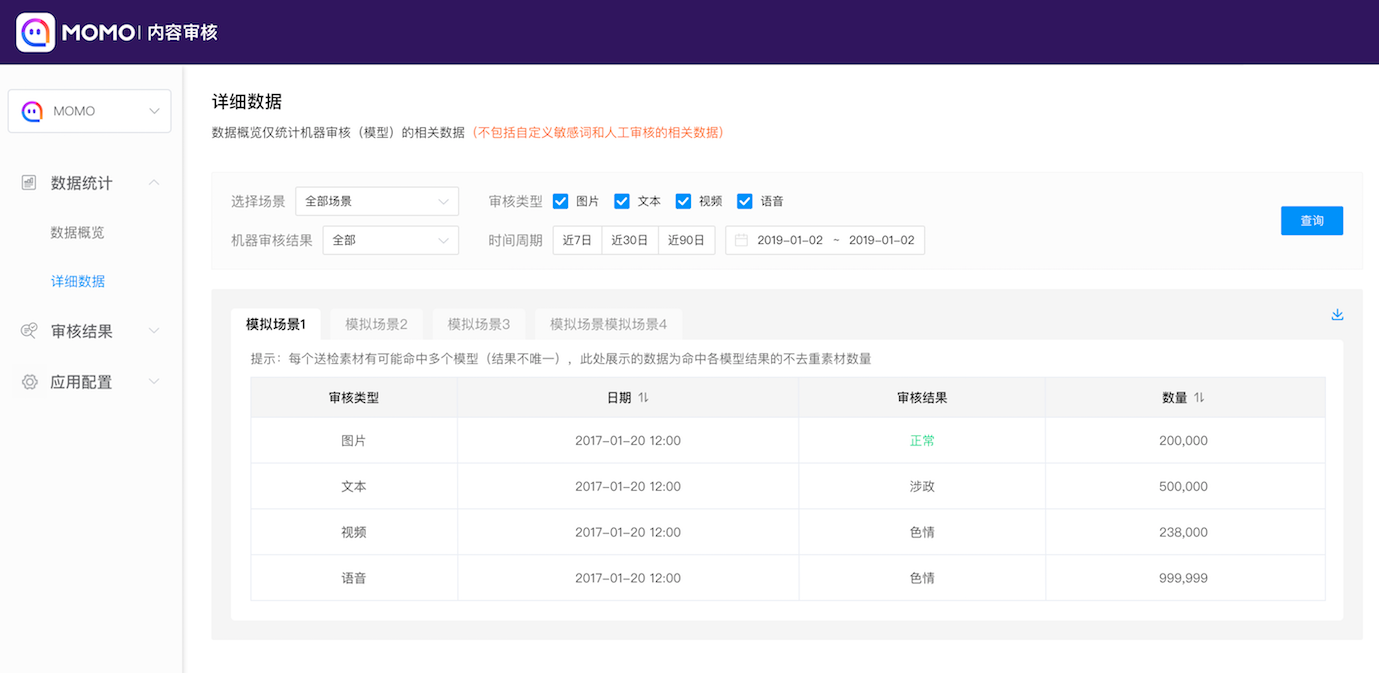The width and height of the screenshot is (1379, 673).
Task: Click the 238,000 quantity value
Action: (x=1184, y=532)
